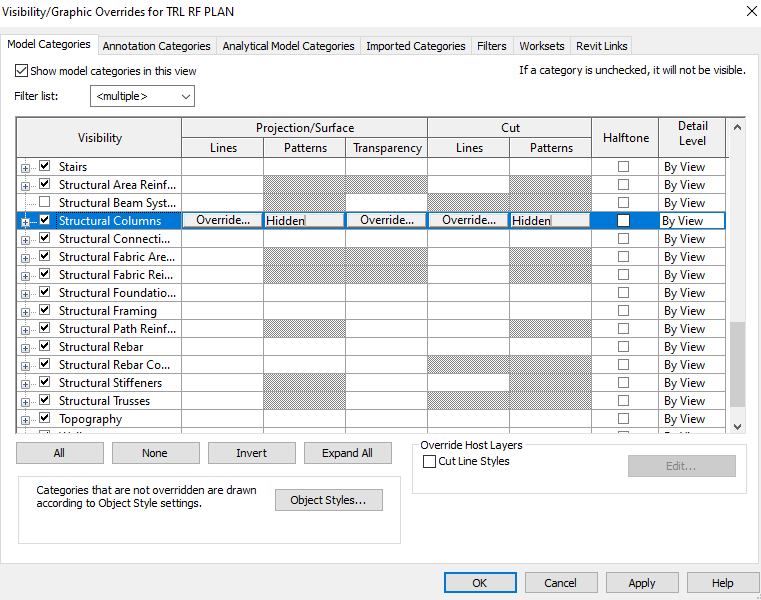Expand Structural Area Reinf... row
The width and height of the screenshot is (761, 600).
click(x=25, y=186)
